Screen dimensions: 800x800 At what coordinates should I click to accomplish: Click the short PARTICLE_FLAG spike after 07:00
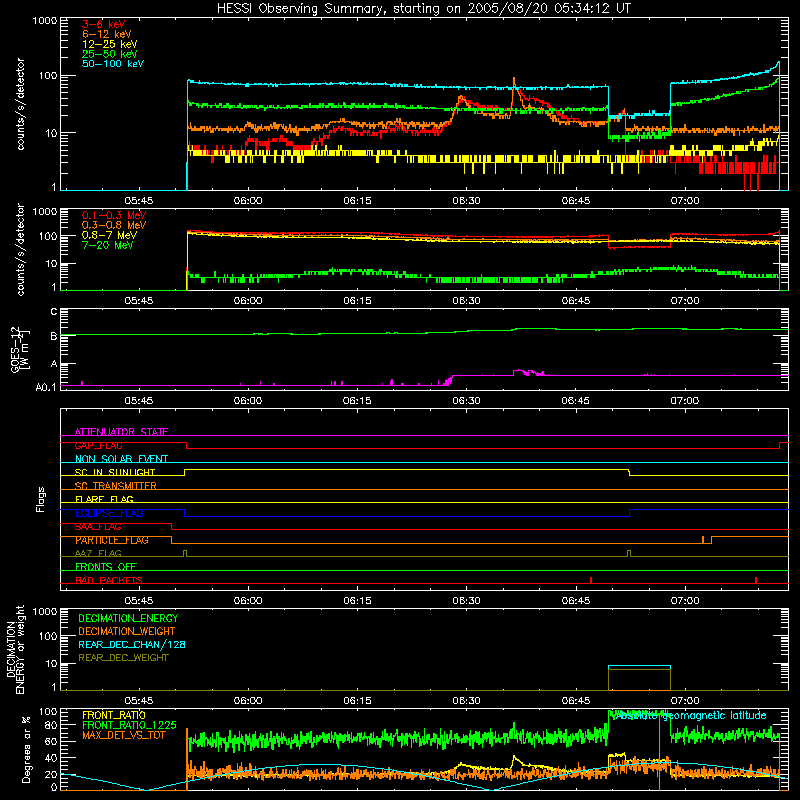[x=703, y=540]
